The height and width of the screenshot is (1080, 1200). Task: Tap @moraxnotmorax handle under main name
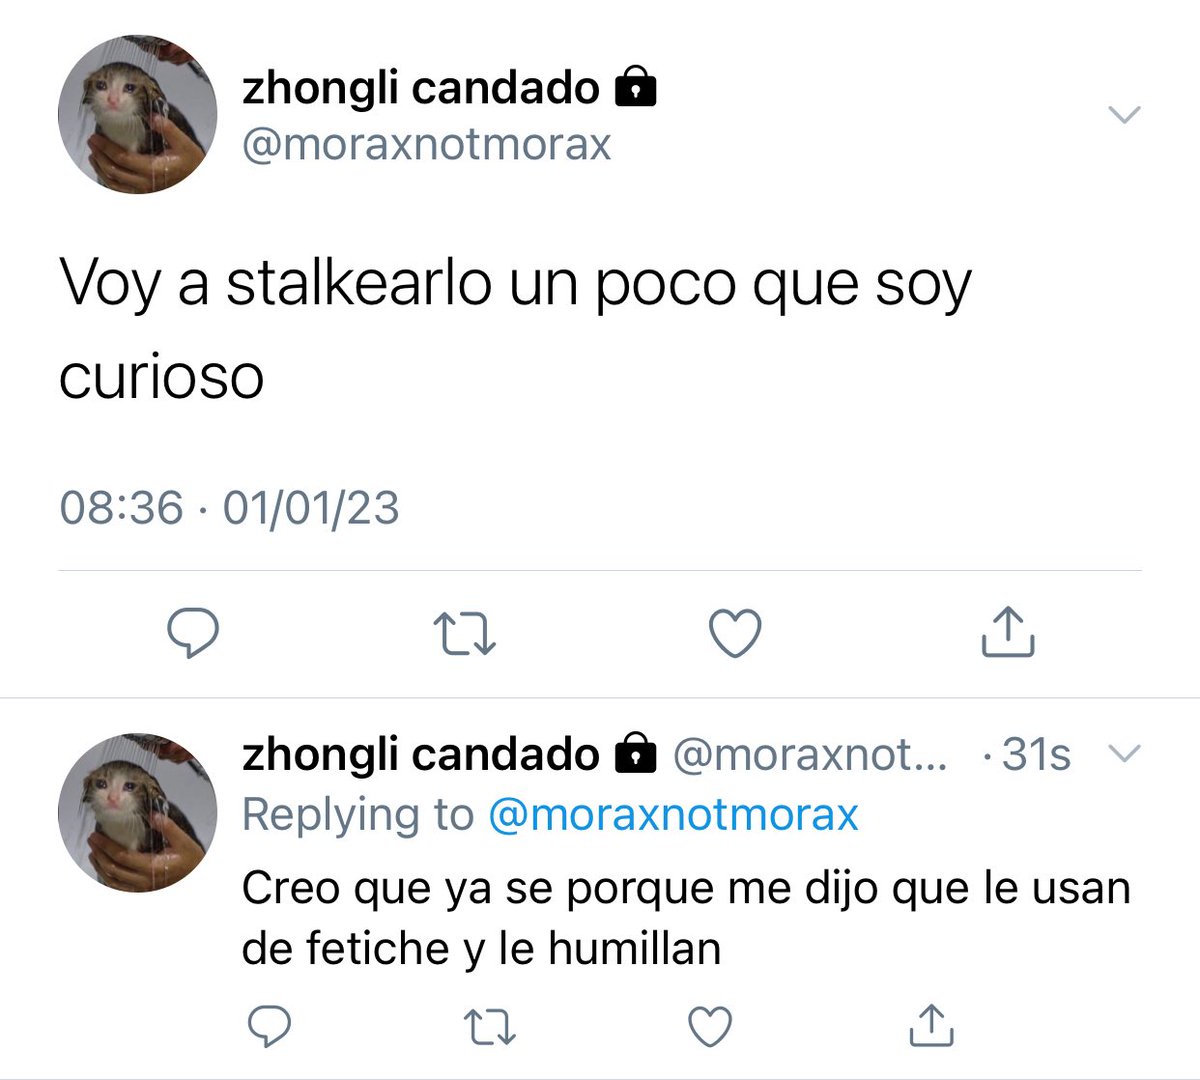pyautogui.click(x=427, y=146)
